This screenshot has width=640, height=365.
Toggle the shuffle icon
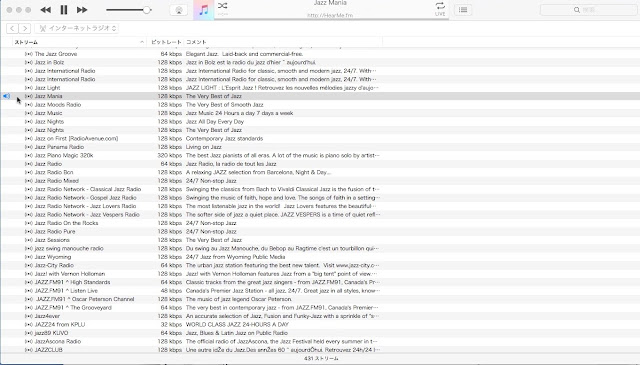222,6
